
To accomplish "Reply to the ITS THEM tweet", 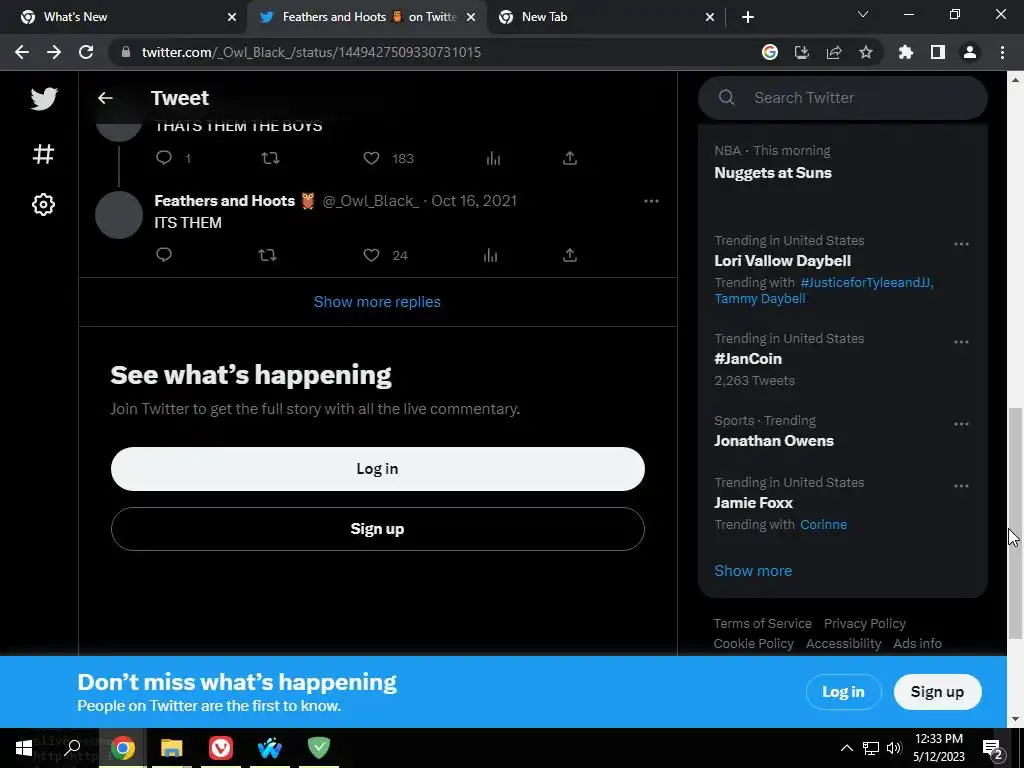I will (164, 255).
